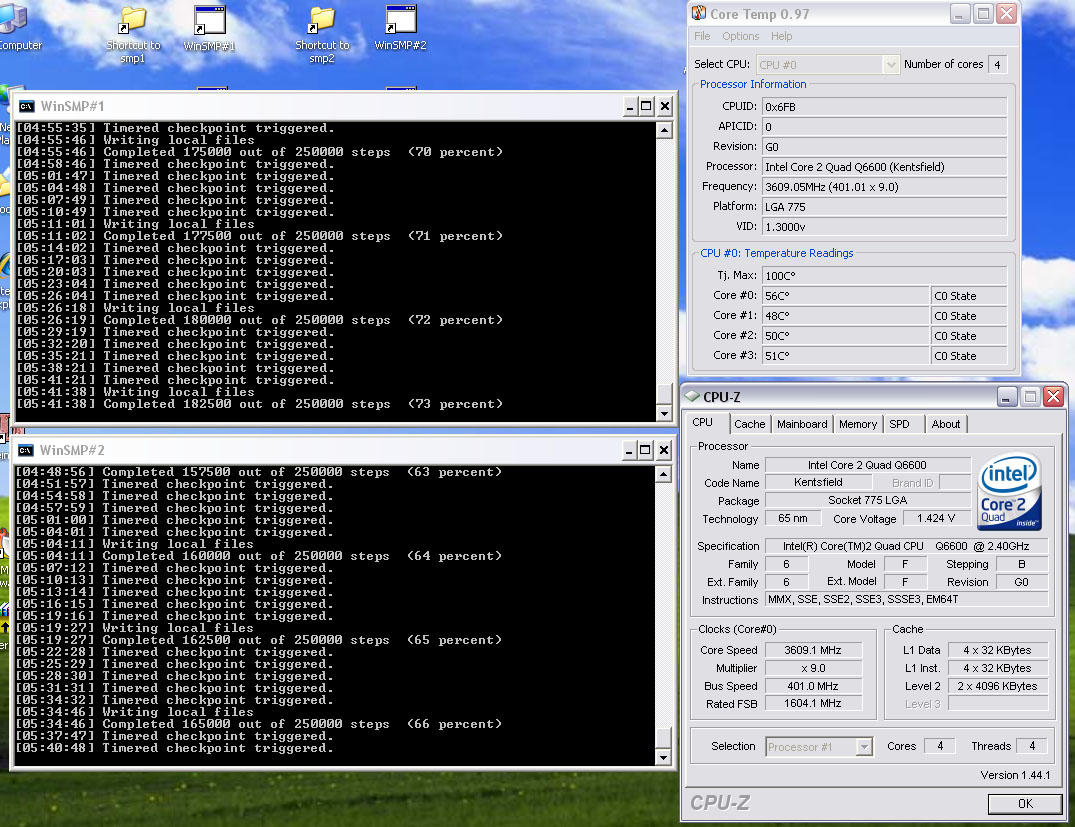The width and height of the screenshot is (1075, 827).
Task: Click the Intel Core 2 Quad logo
Action: point(1009,491)
